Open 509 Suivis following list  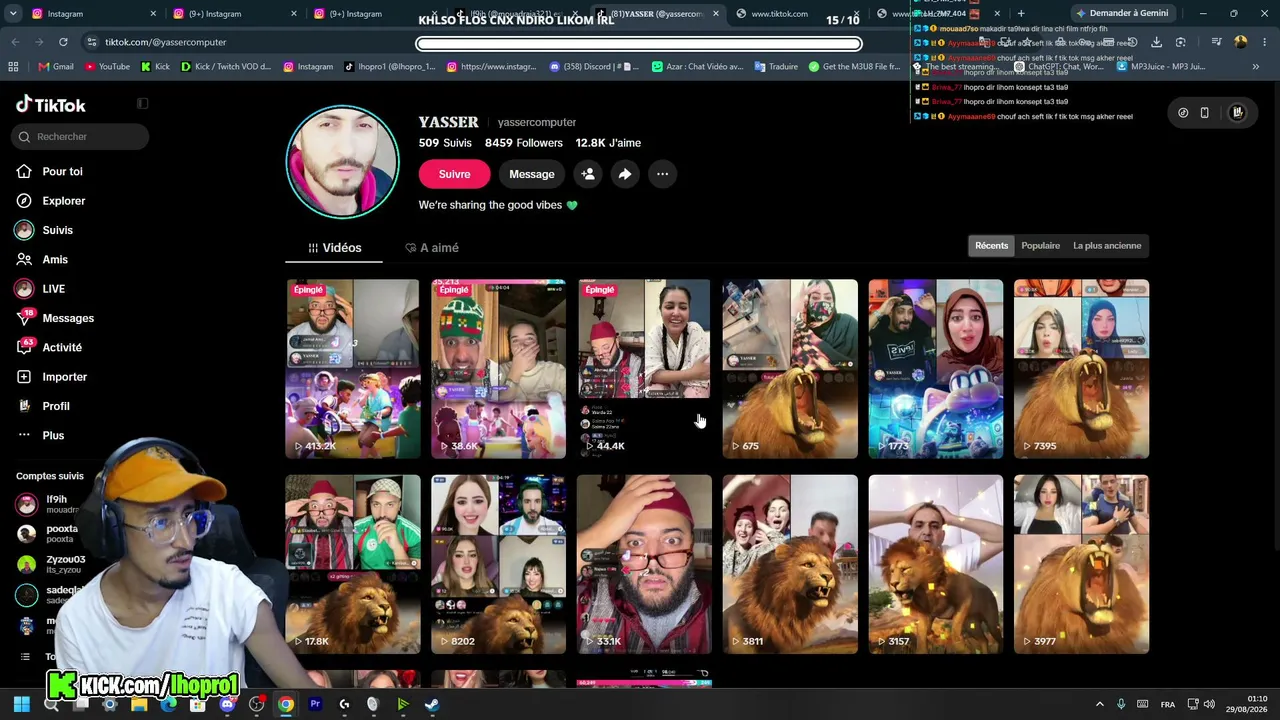(445, 143)
